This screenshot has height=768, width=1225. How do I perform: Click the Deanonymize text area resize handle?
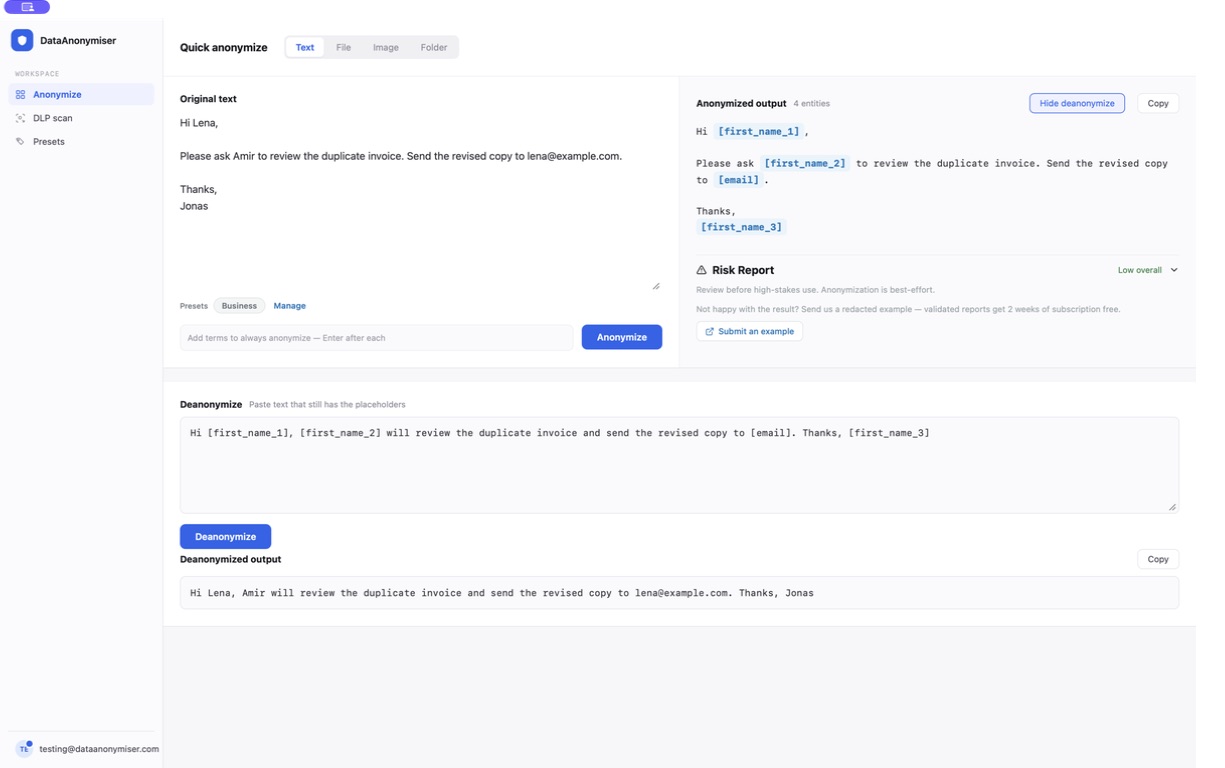[1172, 507]
